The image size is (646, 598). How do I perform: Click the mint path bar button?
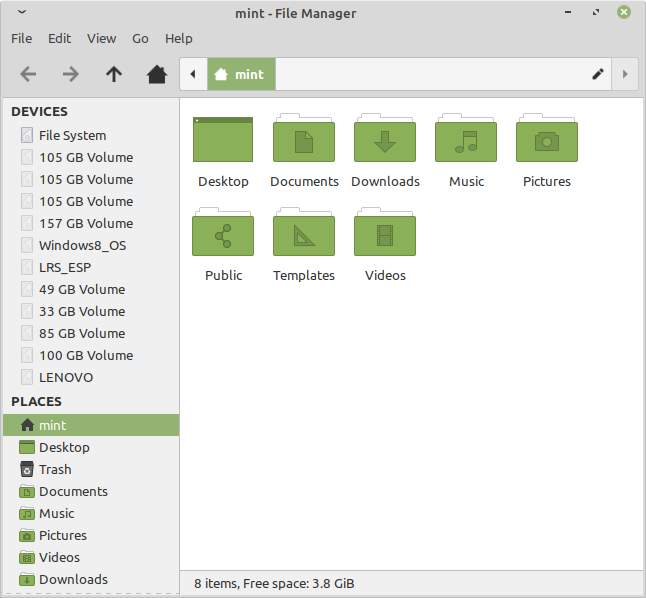click(x=241, y=74)
